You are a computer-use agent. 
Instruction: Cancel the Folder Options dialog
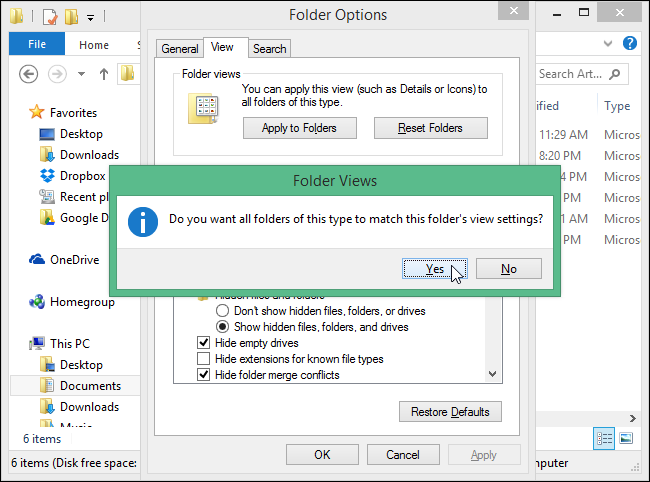(403, 455)
